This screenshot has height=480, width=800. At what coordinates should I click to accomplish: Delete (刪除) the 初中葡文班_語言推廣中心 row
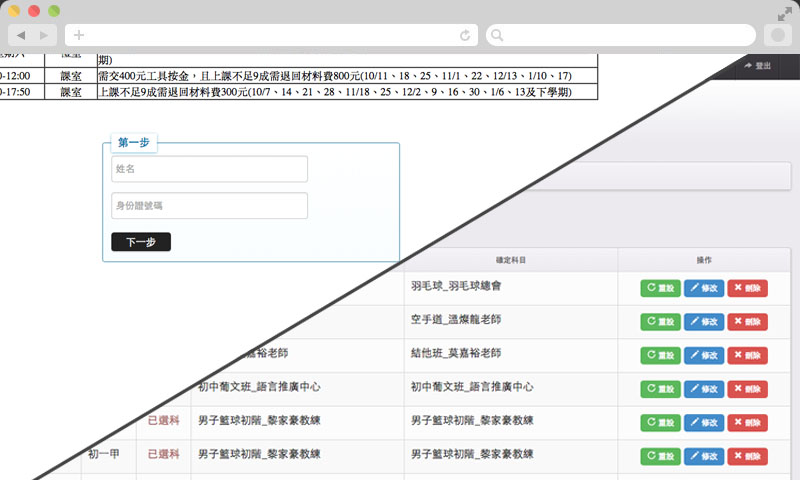pyautogui.click(x=747, y=389)
